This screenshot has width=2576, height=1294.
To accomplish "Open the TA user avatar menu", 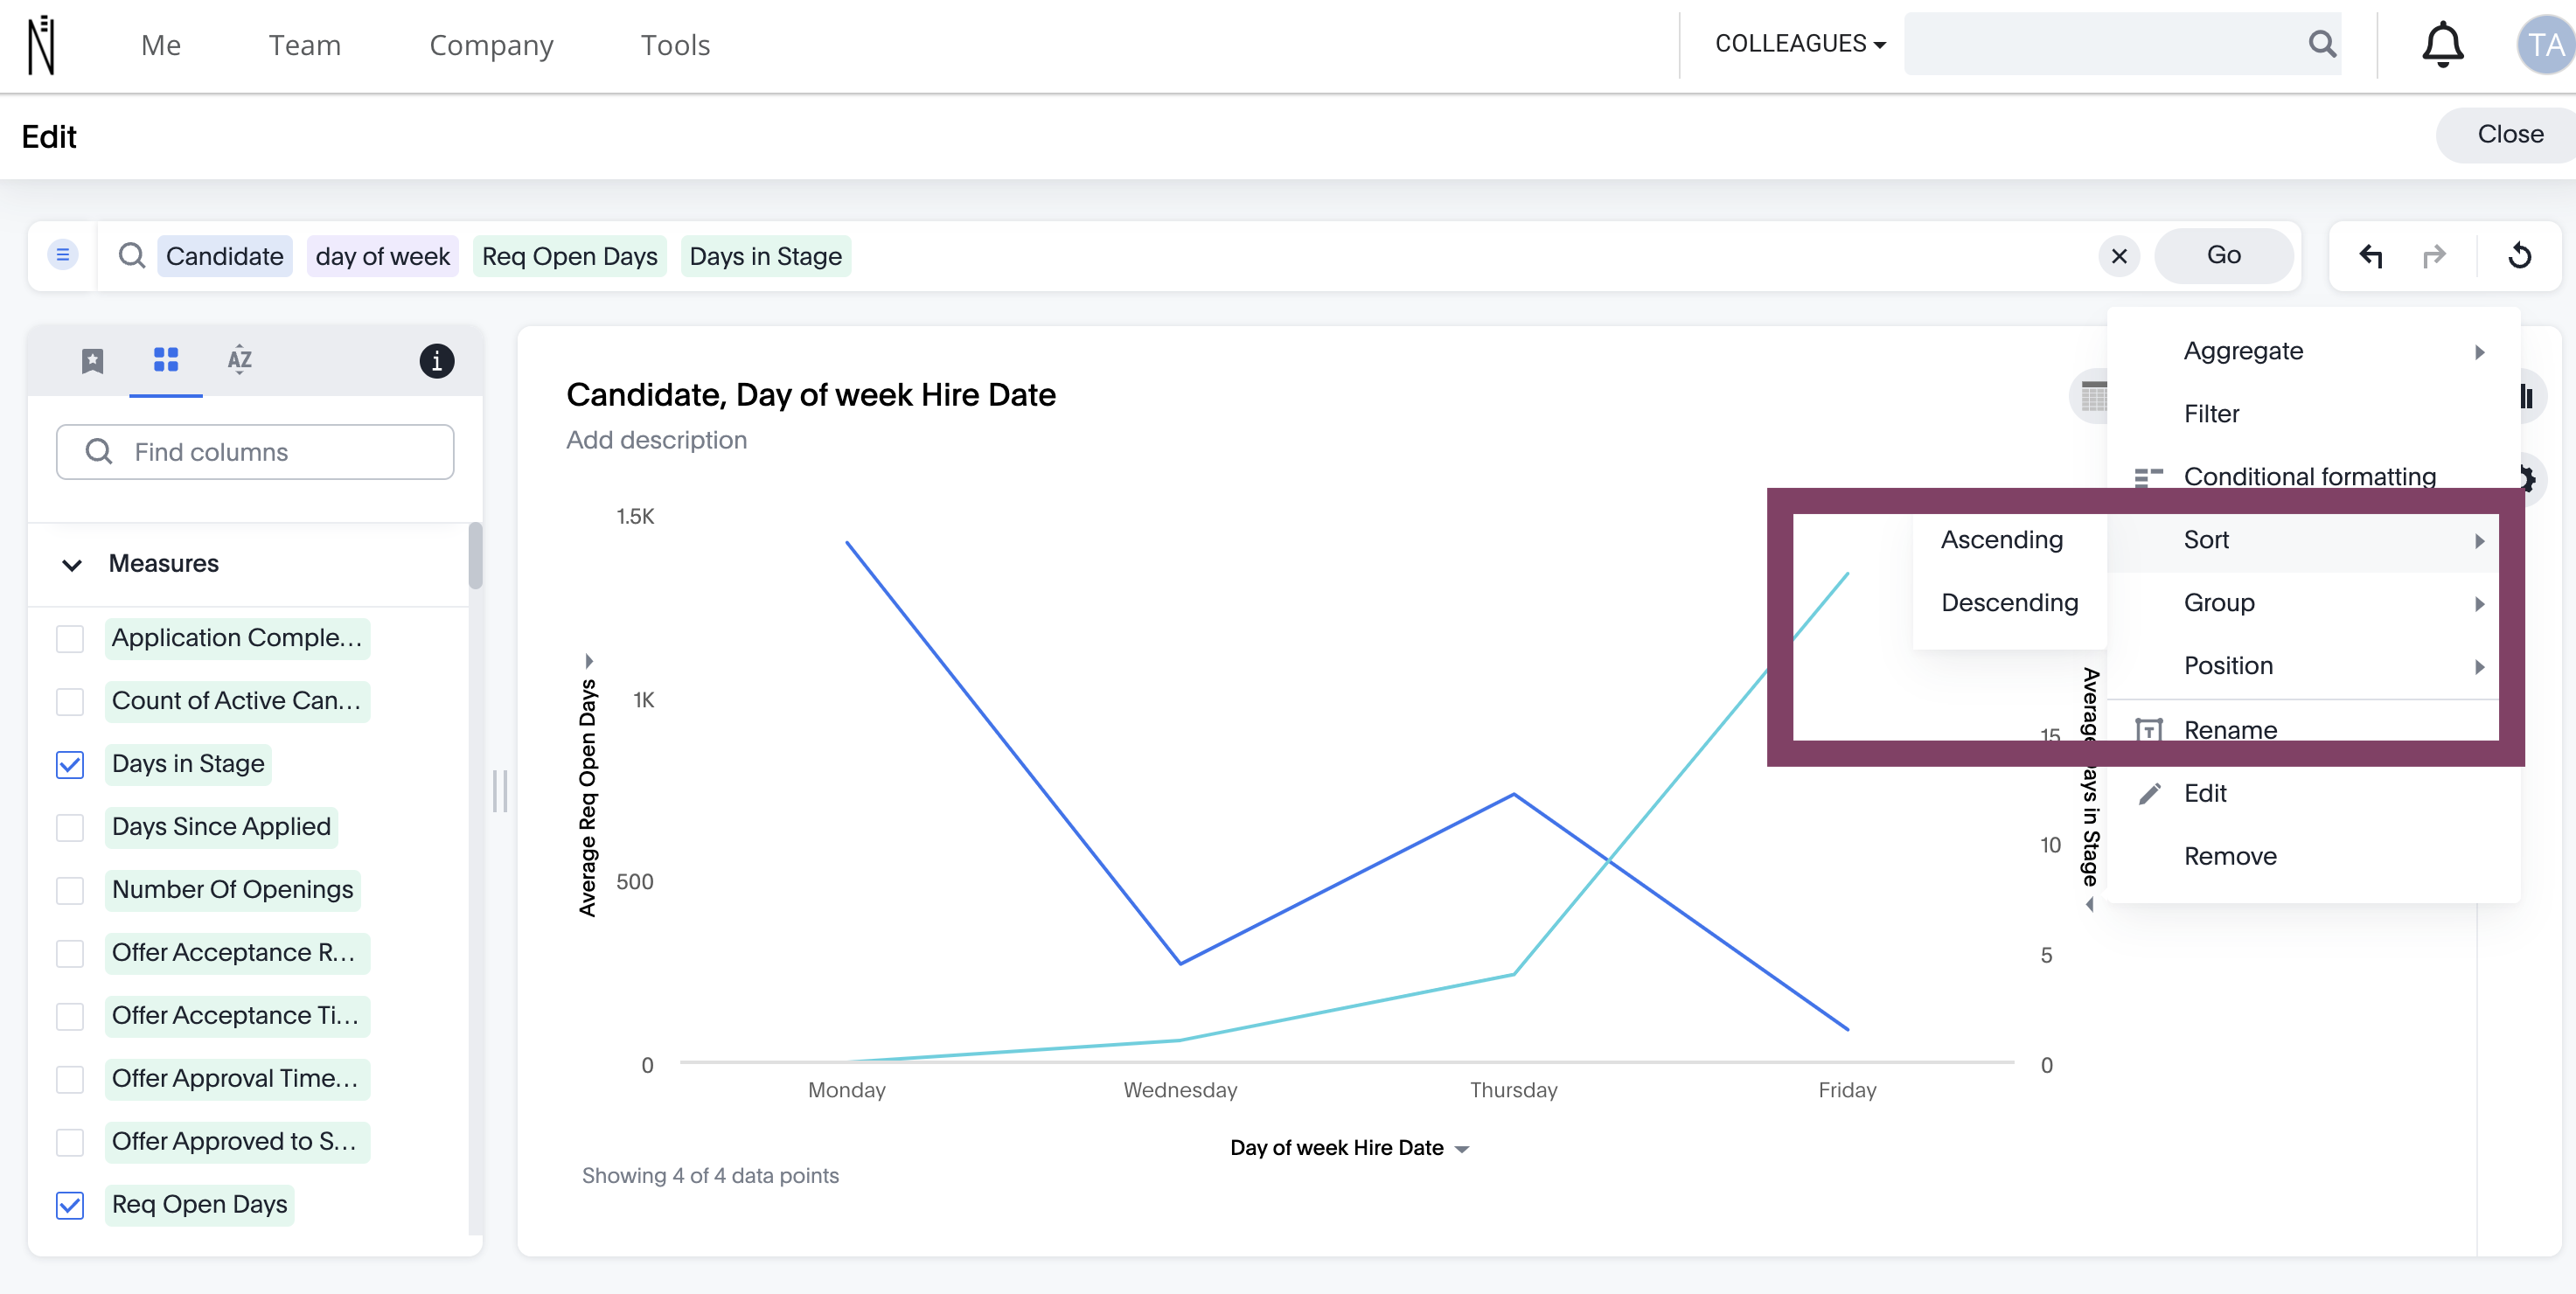I will pyautogui.click(x=2546, y=45).
